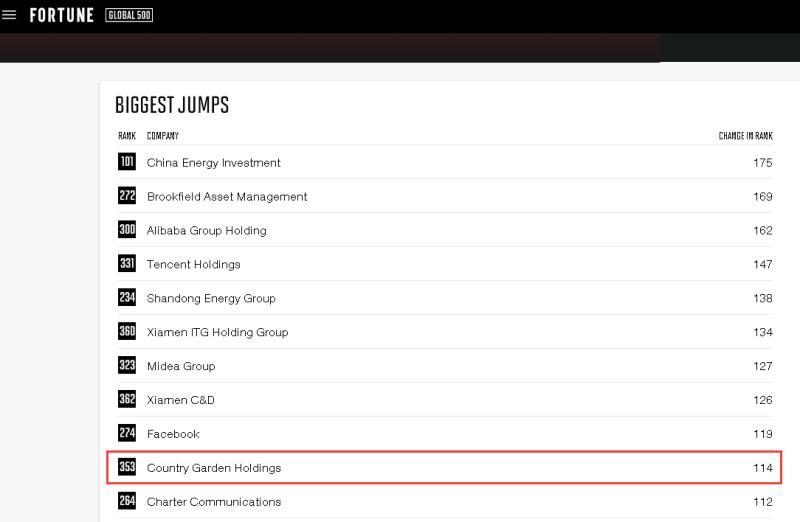
Task: Click the Global 500 badge
Action: click(129, 15)
